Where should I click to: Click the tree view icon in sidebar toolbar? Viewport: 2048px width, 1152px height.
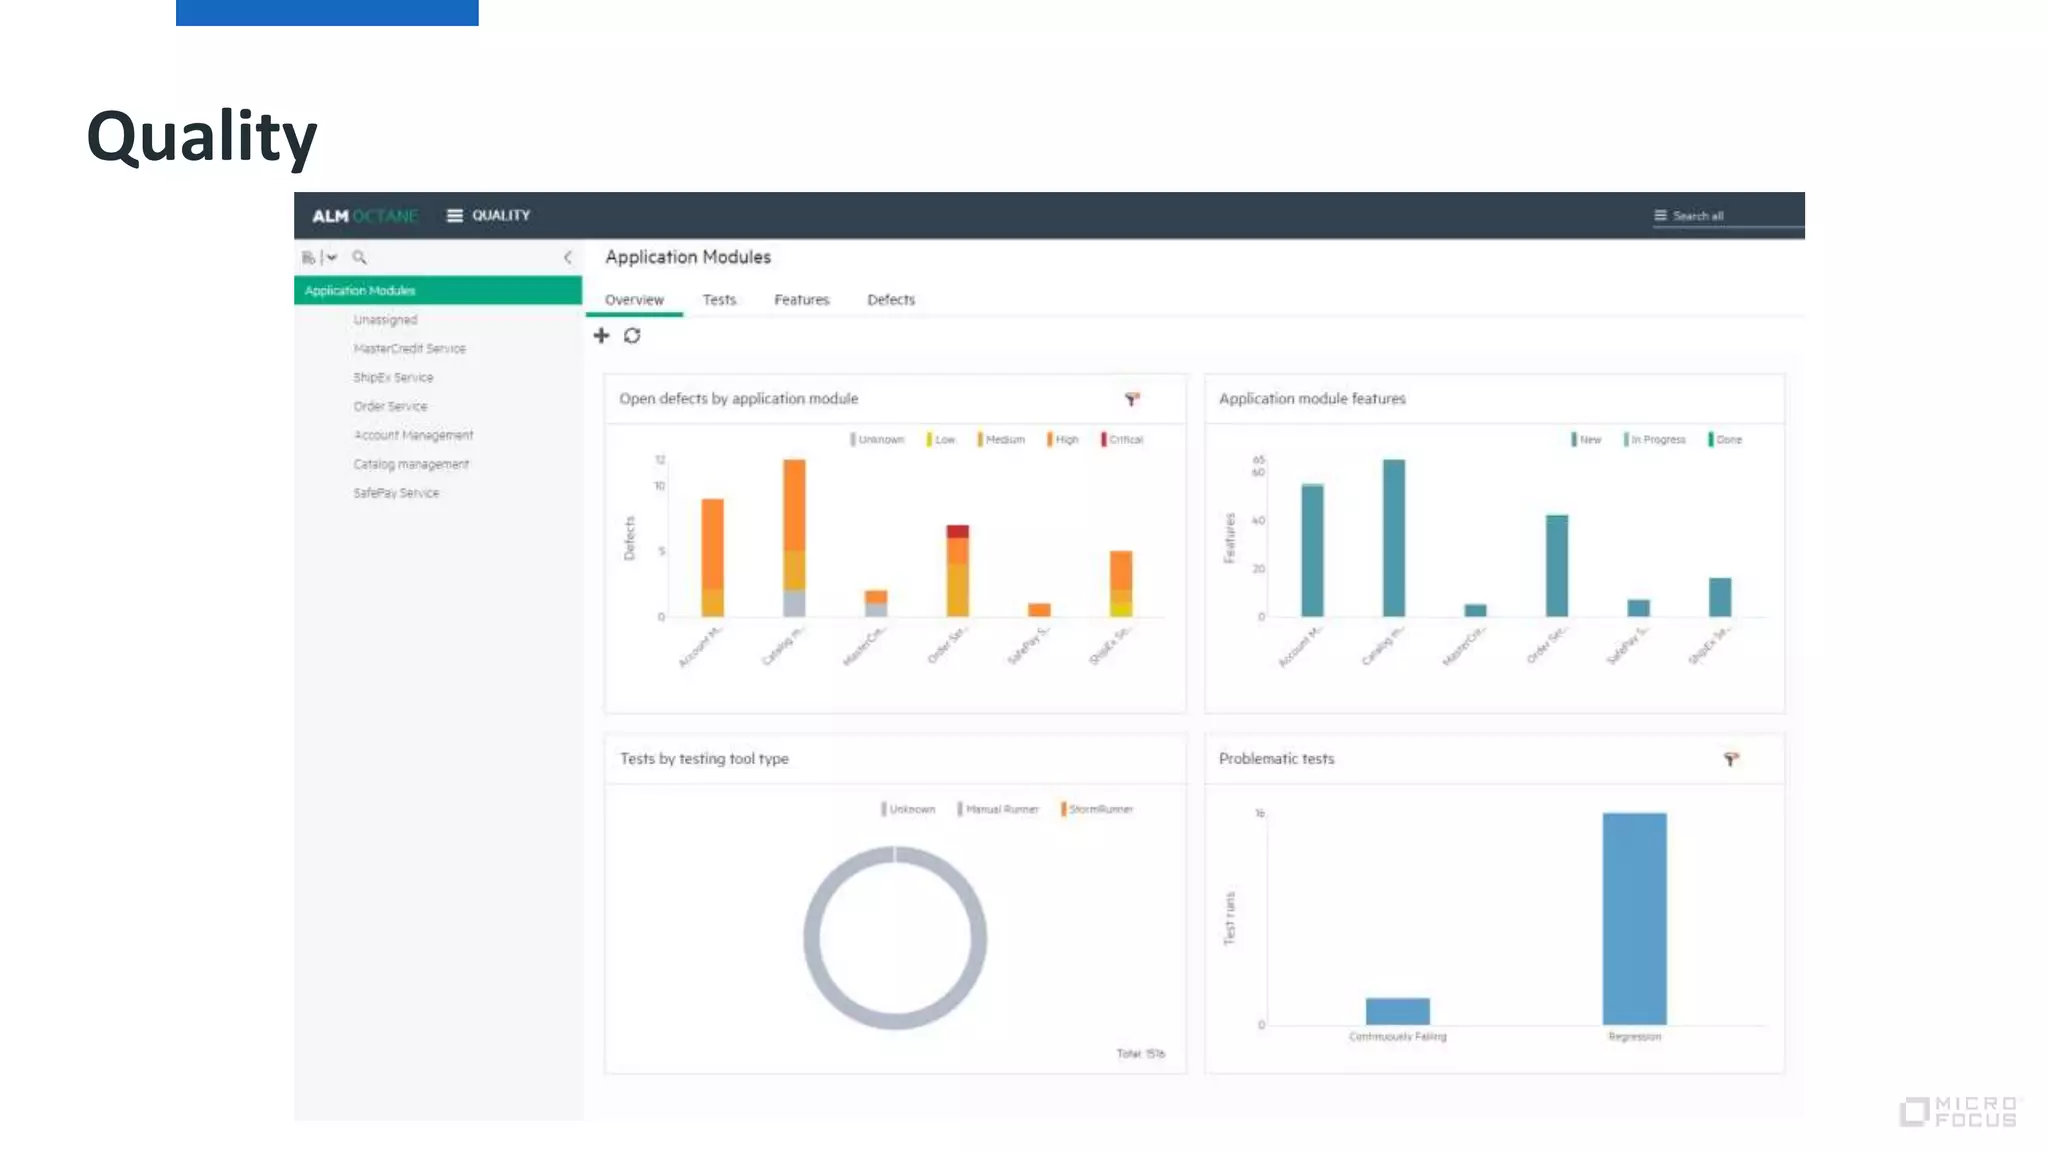coord(308,258)
